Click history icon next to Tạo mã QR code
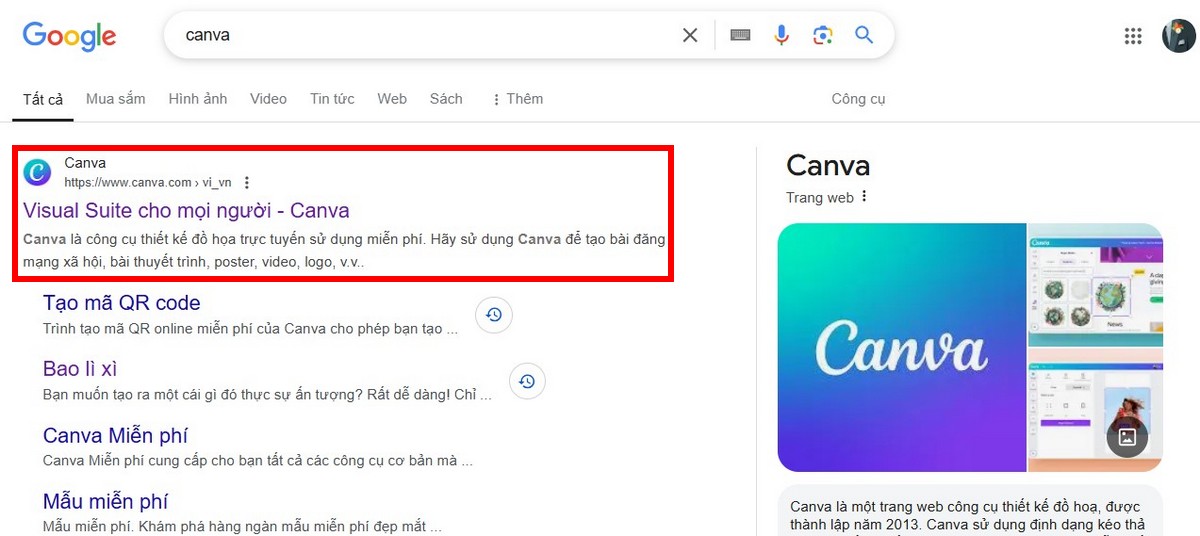The height and width of the screenshot is (536, 1200). point(494,315)
